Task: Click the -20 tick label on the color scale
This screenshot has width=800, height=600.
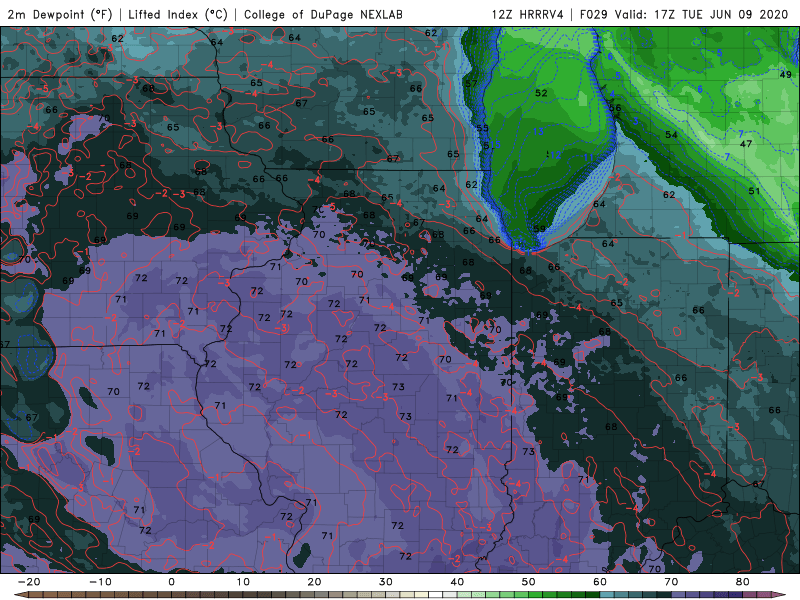Action: (29, 582)
